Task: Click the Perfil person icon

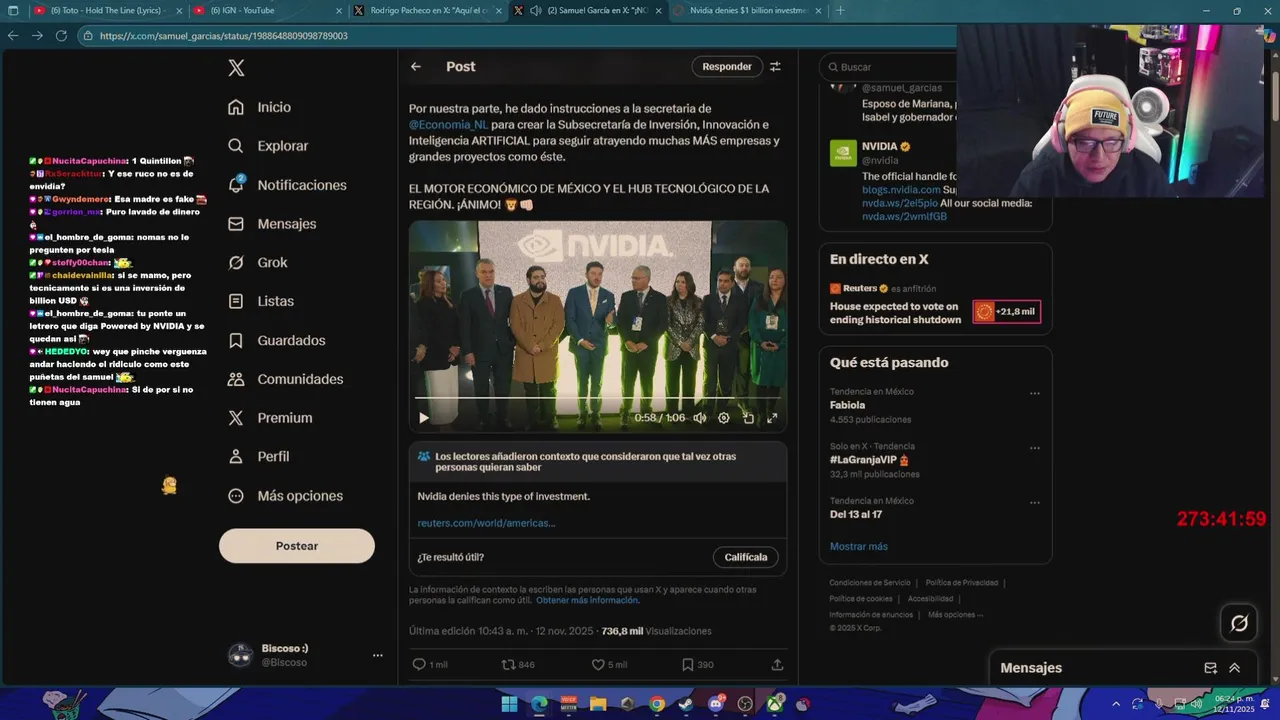Action: (236, 456)
